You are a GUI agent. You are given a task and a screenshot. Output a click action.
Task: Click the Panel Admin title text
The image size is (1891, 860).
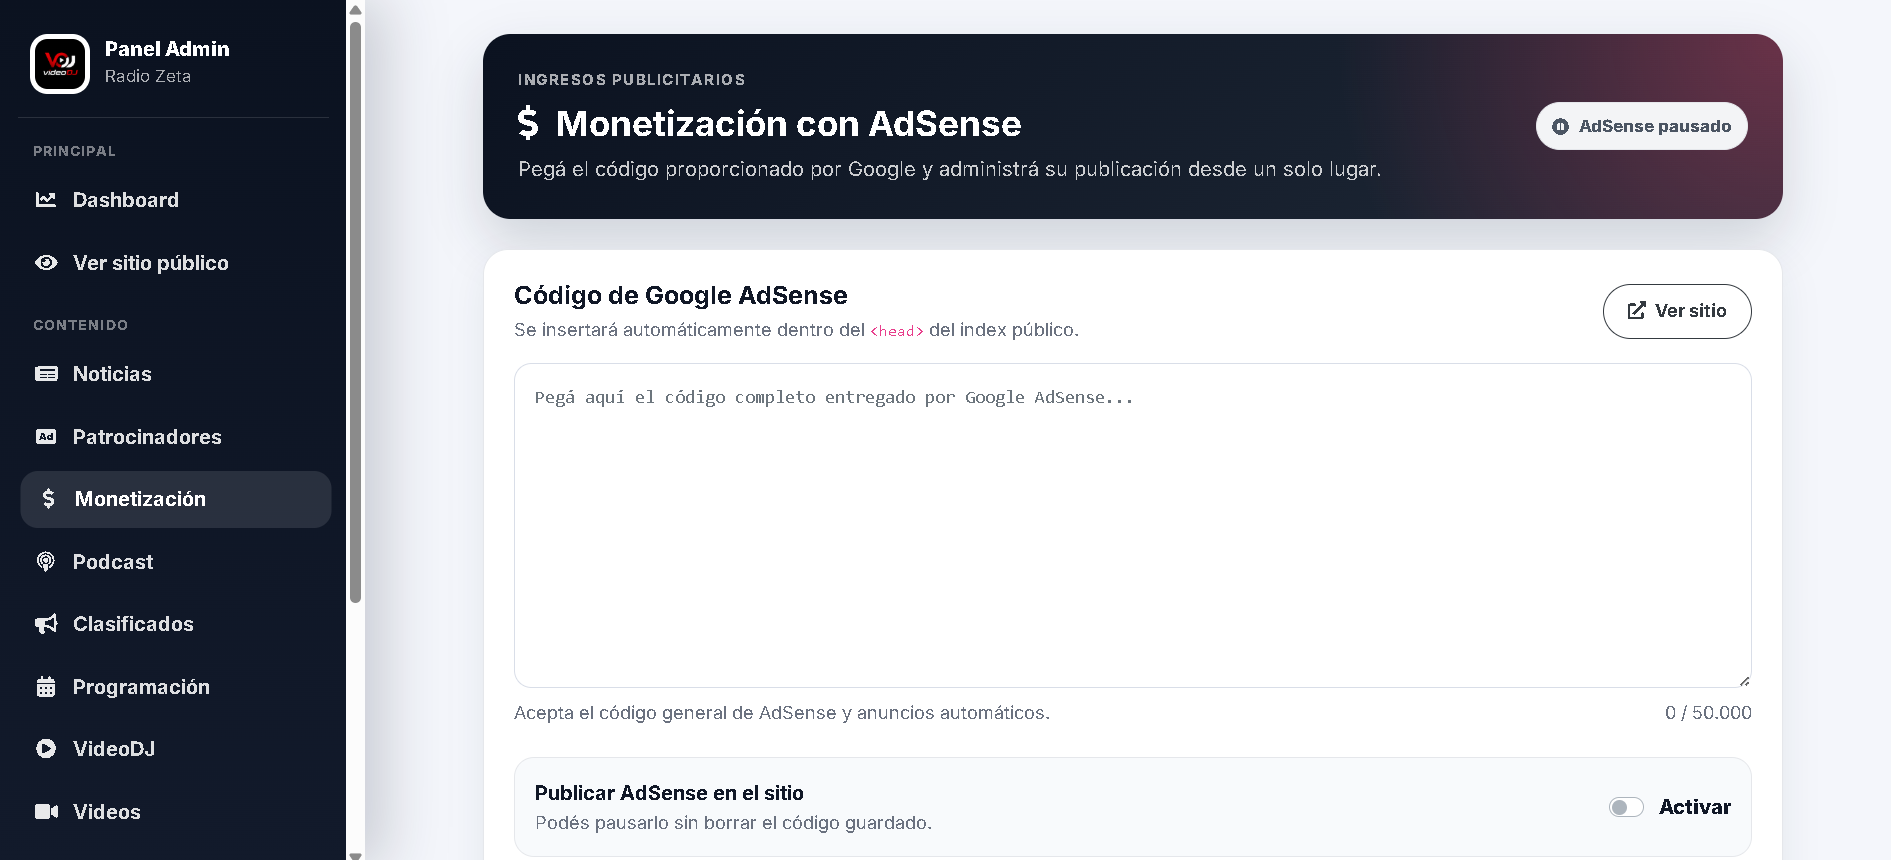tap(167, 49)
